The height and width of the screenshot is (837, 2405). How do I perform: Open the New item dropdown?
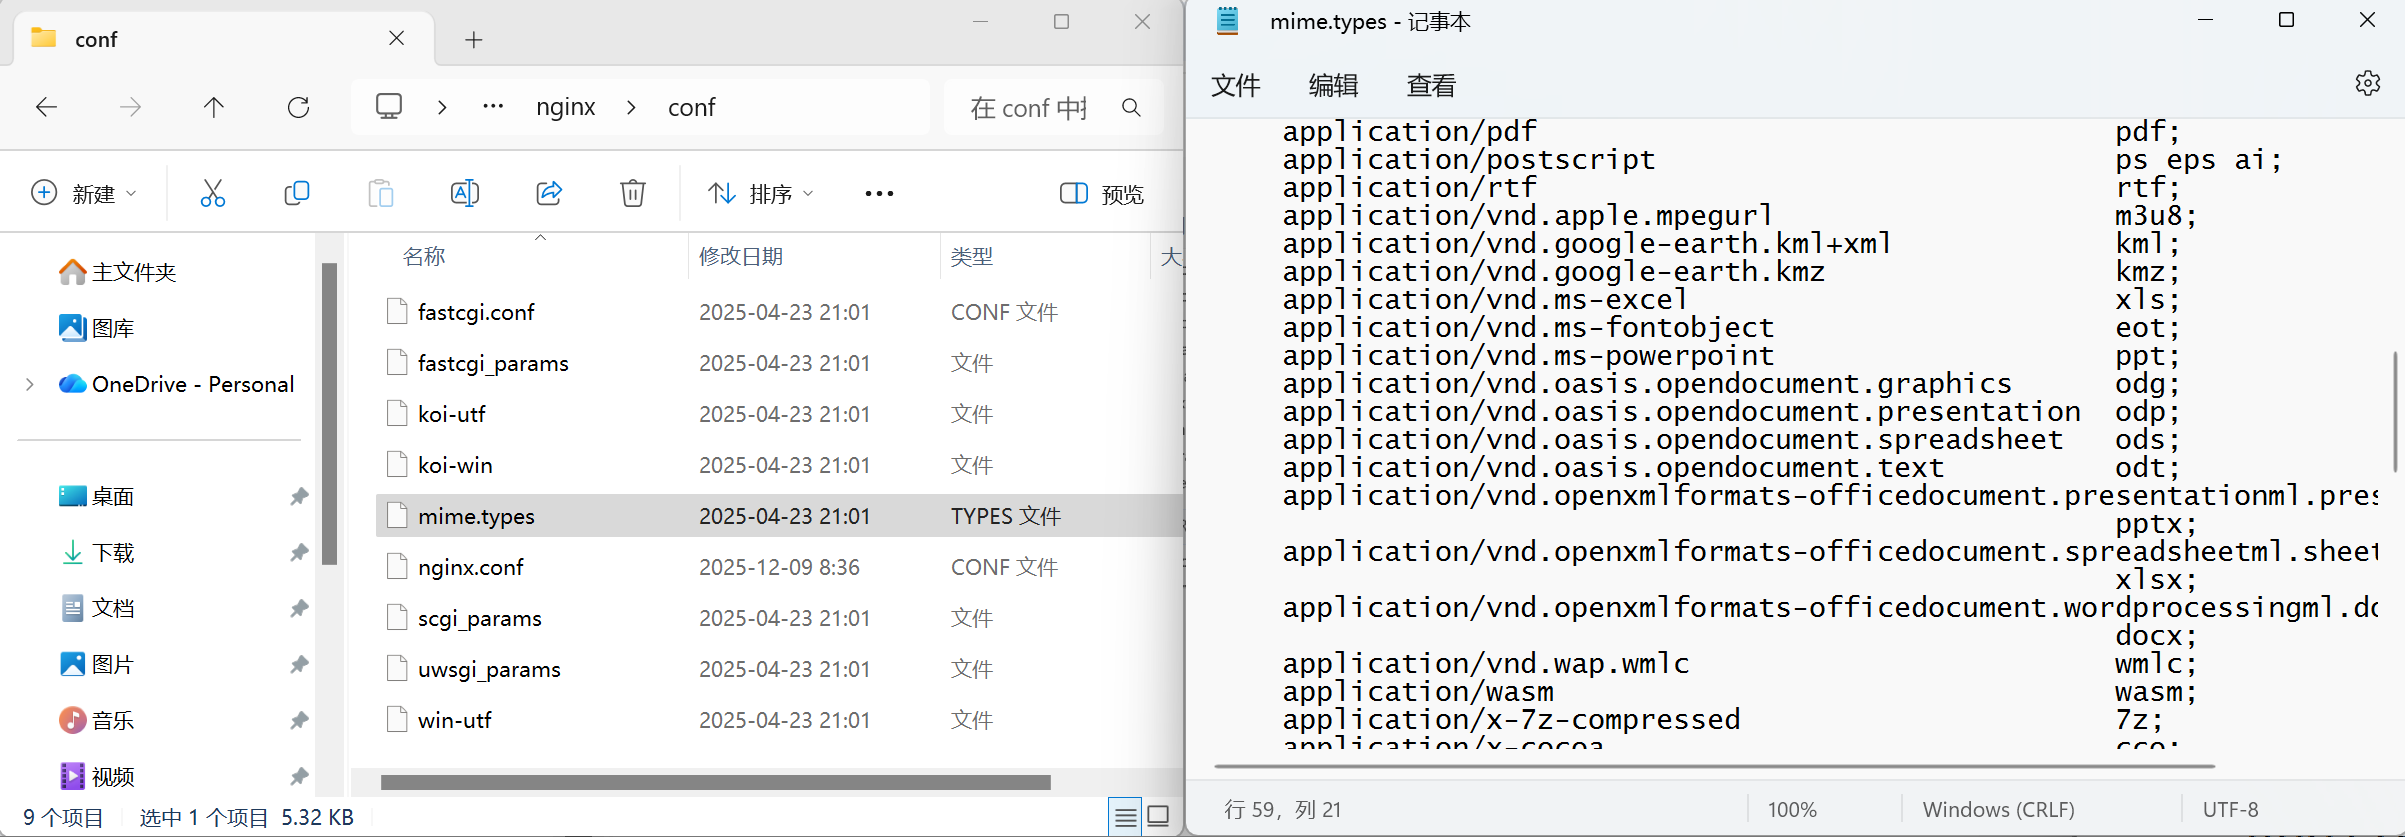(x=84, y=193)
